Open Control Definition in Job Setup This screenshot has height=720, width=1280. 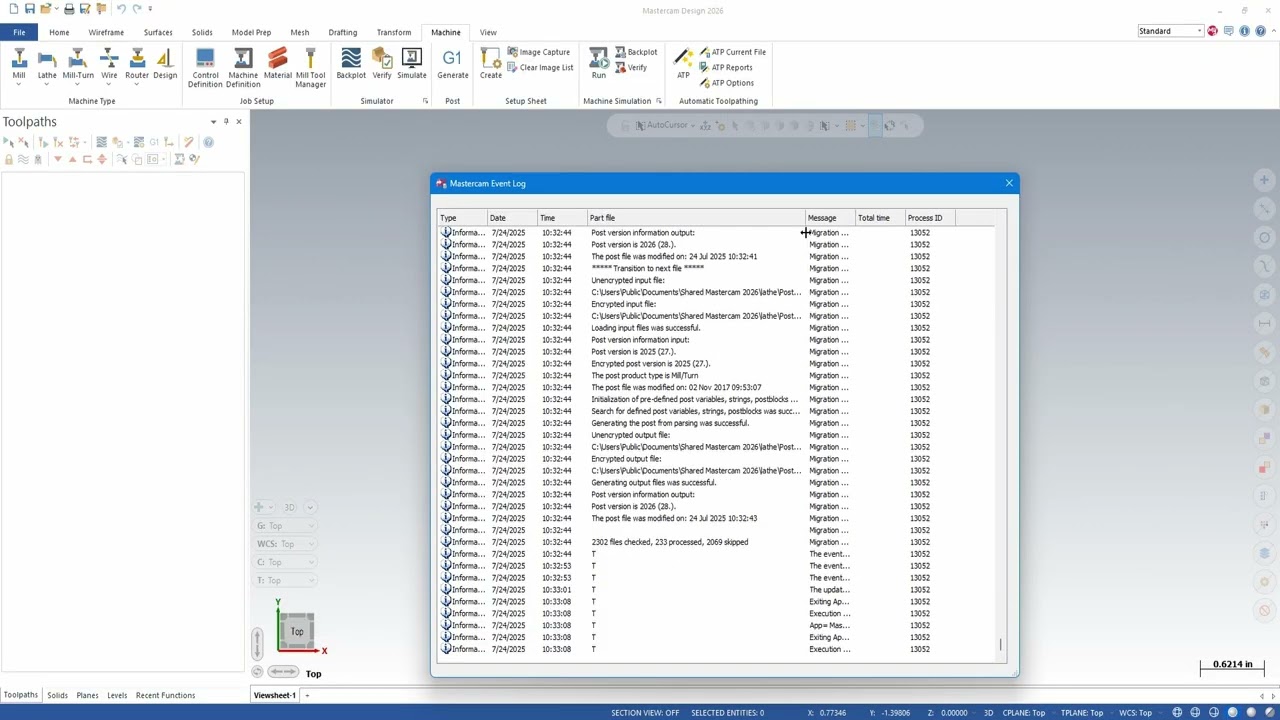205,68
